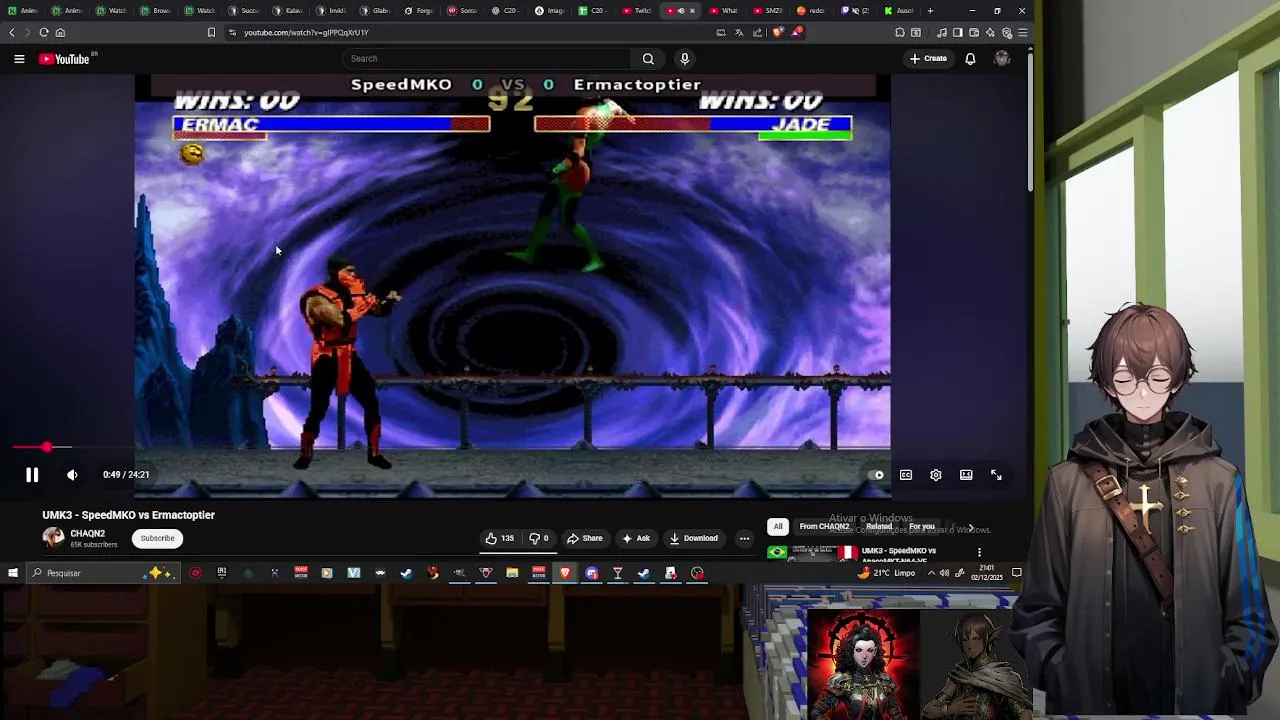Click the CHAQN2 channel avatar

click(53, 538)
